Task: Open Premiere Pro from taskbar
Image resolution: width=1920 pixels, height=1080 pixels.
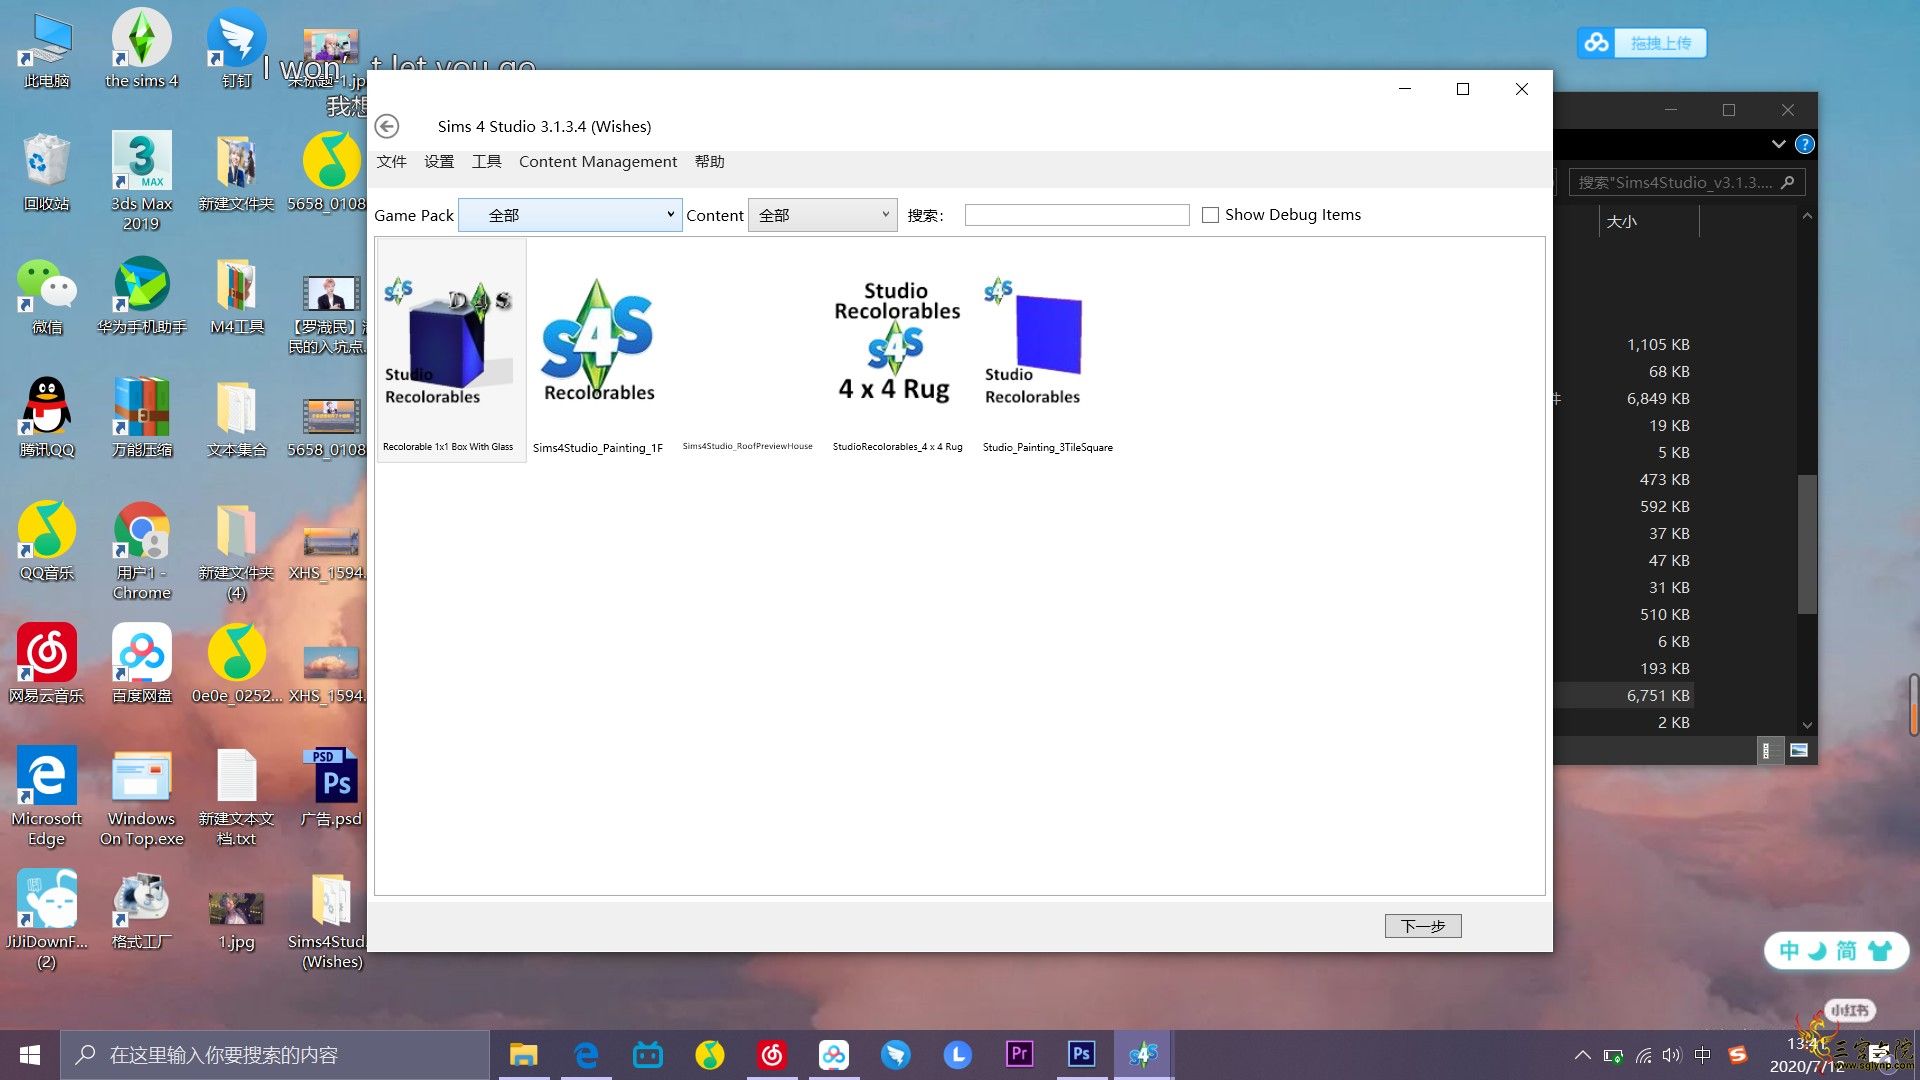Action: 1019,1055
